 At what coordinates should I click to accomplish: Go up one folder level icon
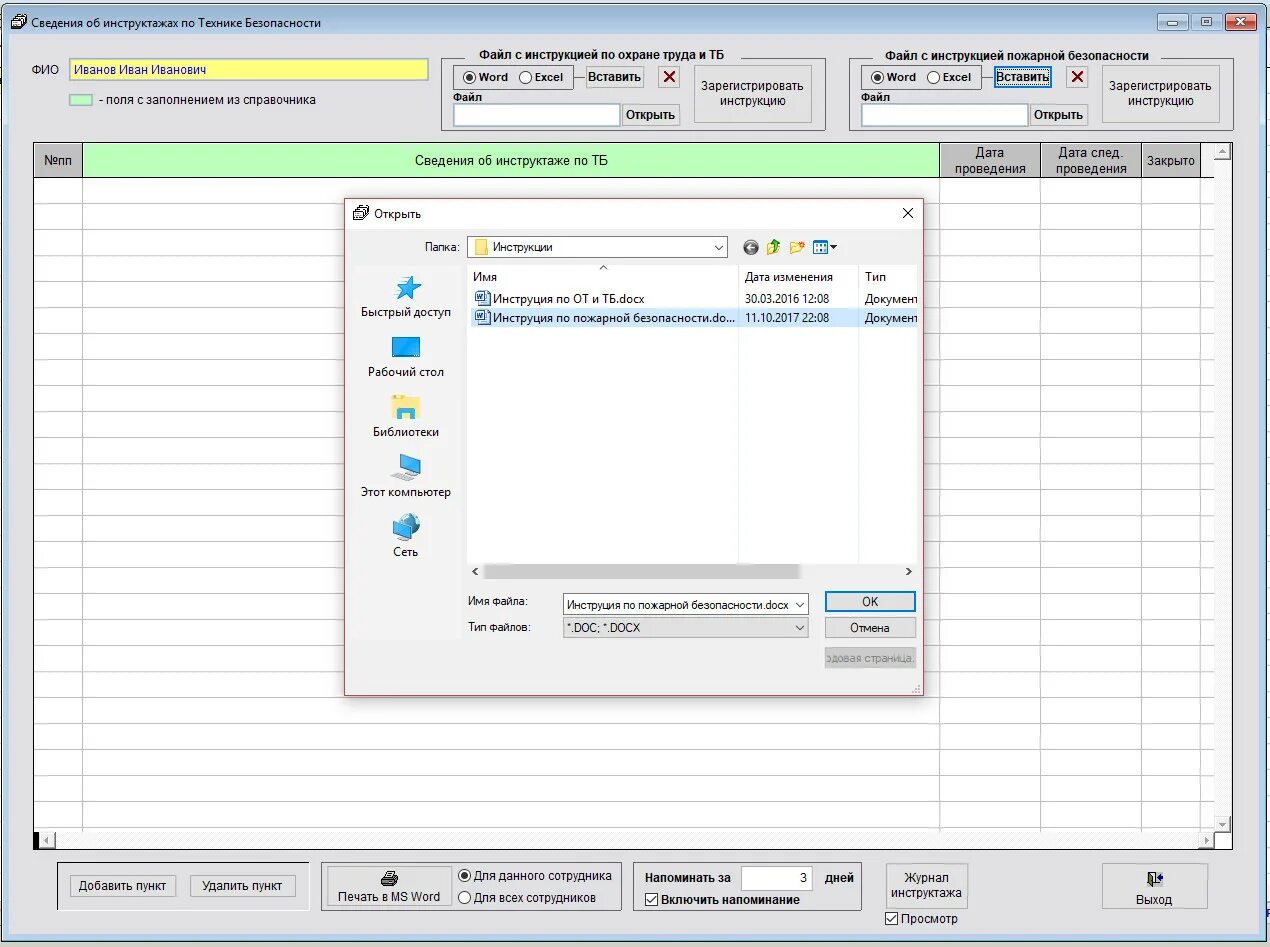tap(774, 247)
